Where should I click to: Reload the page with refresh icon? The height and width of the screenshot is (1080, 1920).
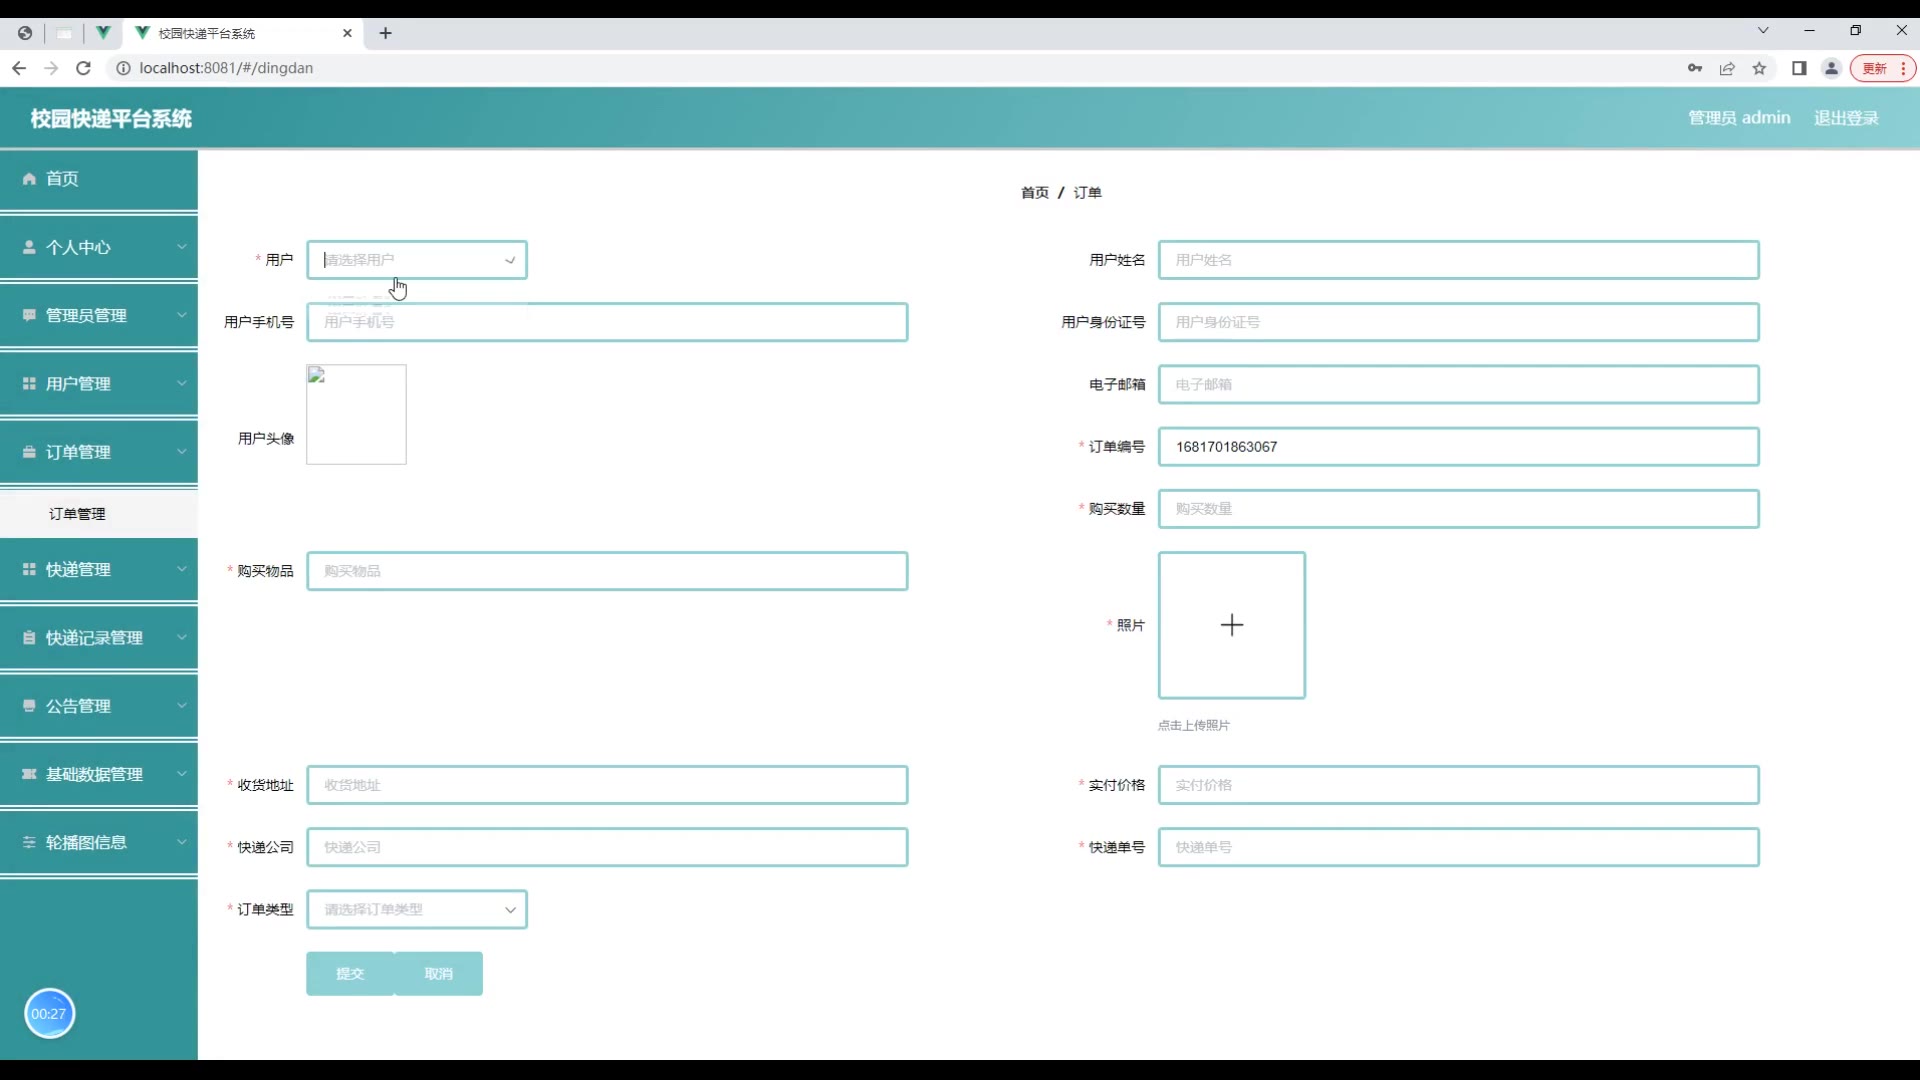point(84,68)
